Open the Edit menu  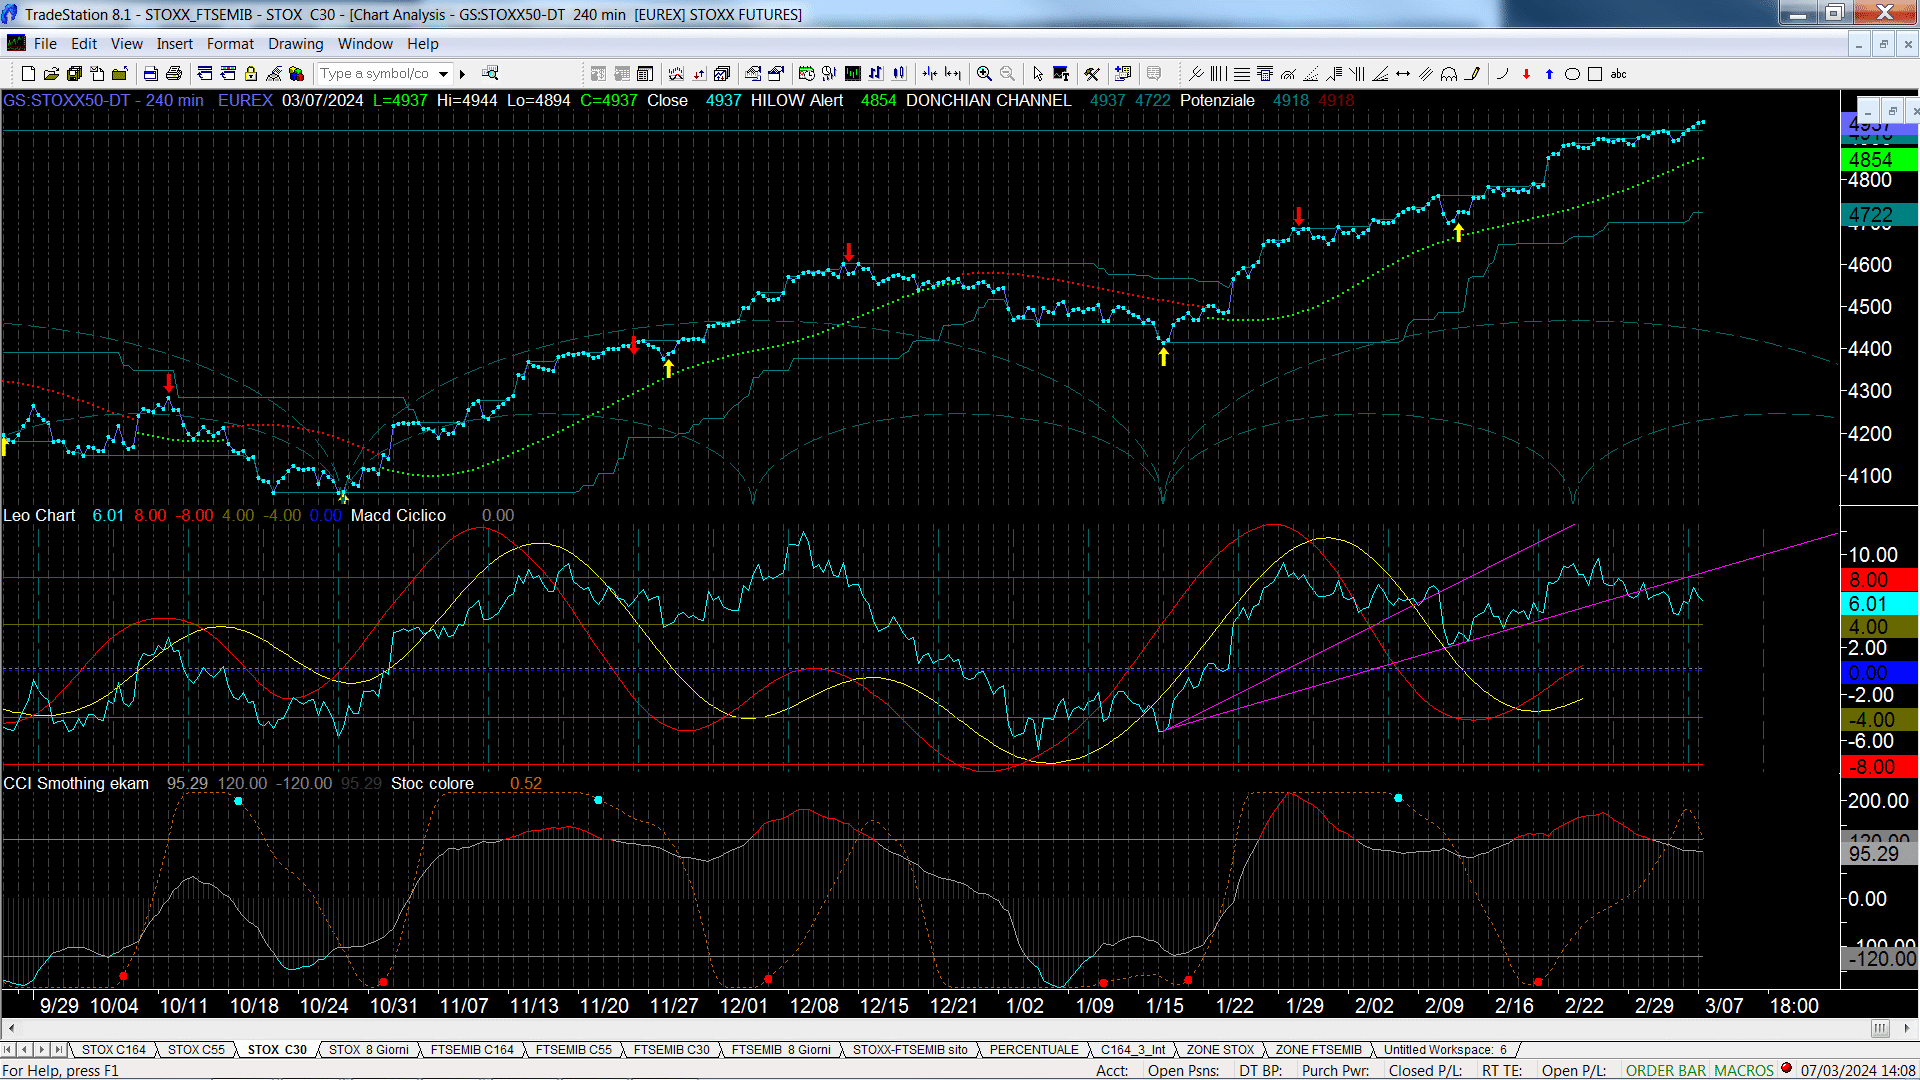(84, 44)
